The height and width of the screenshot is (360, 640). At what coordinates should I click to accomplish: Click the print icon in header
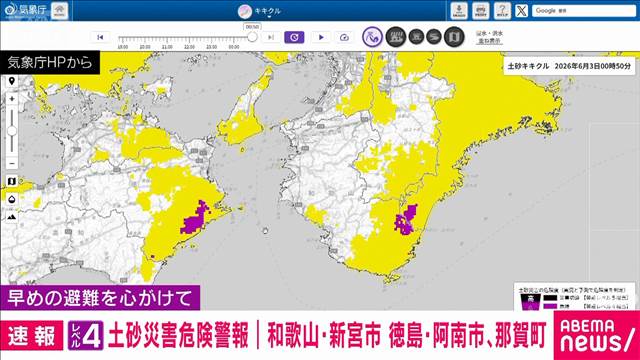point(480,11)
